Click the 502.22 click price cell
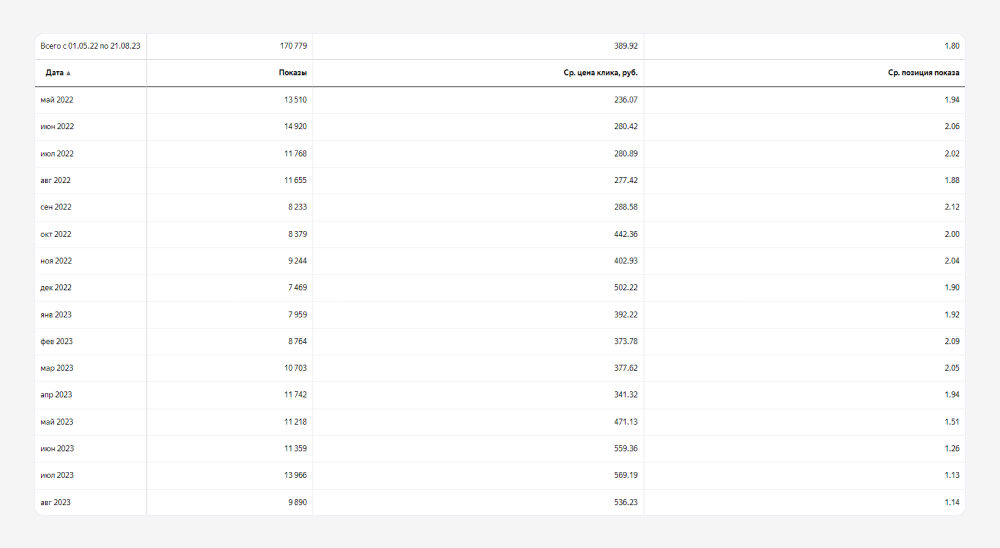Screen dimensions: 1000x548 point(626,288)
